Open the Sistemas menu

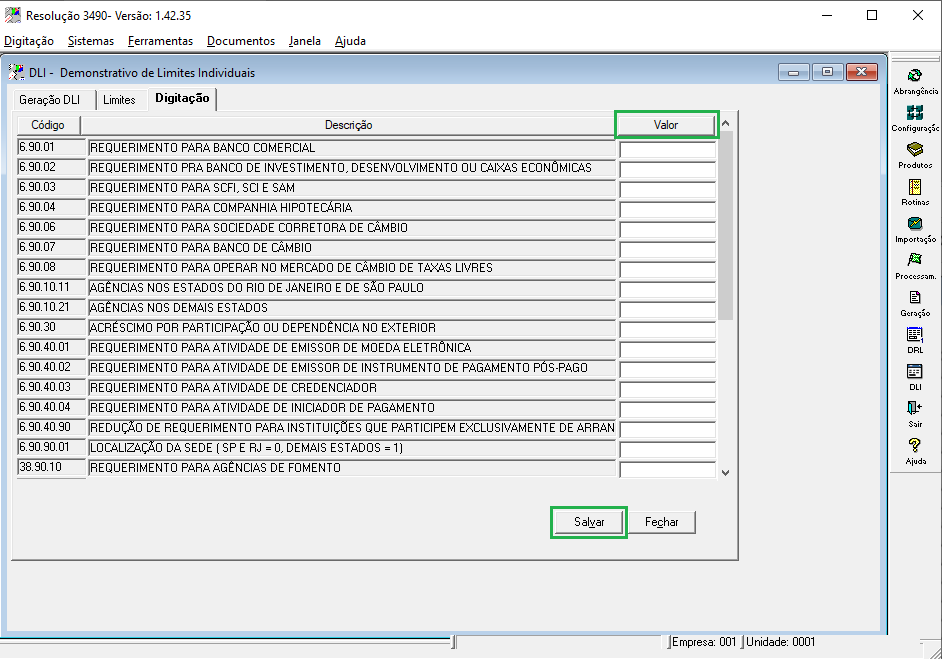[91, 41]
